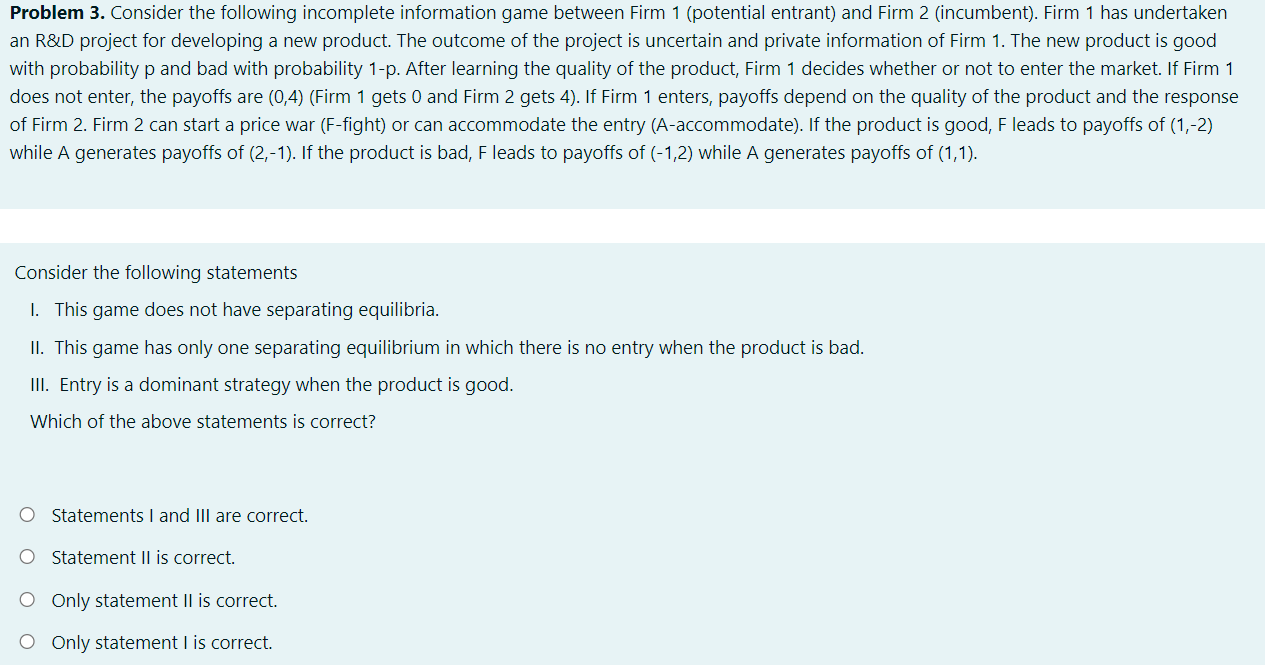Click the answer label "Only statement I is correct."
Viewport: 1265px width, 665px height.
tap(162, 643)
